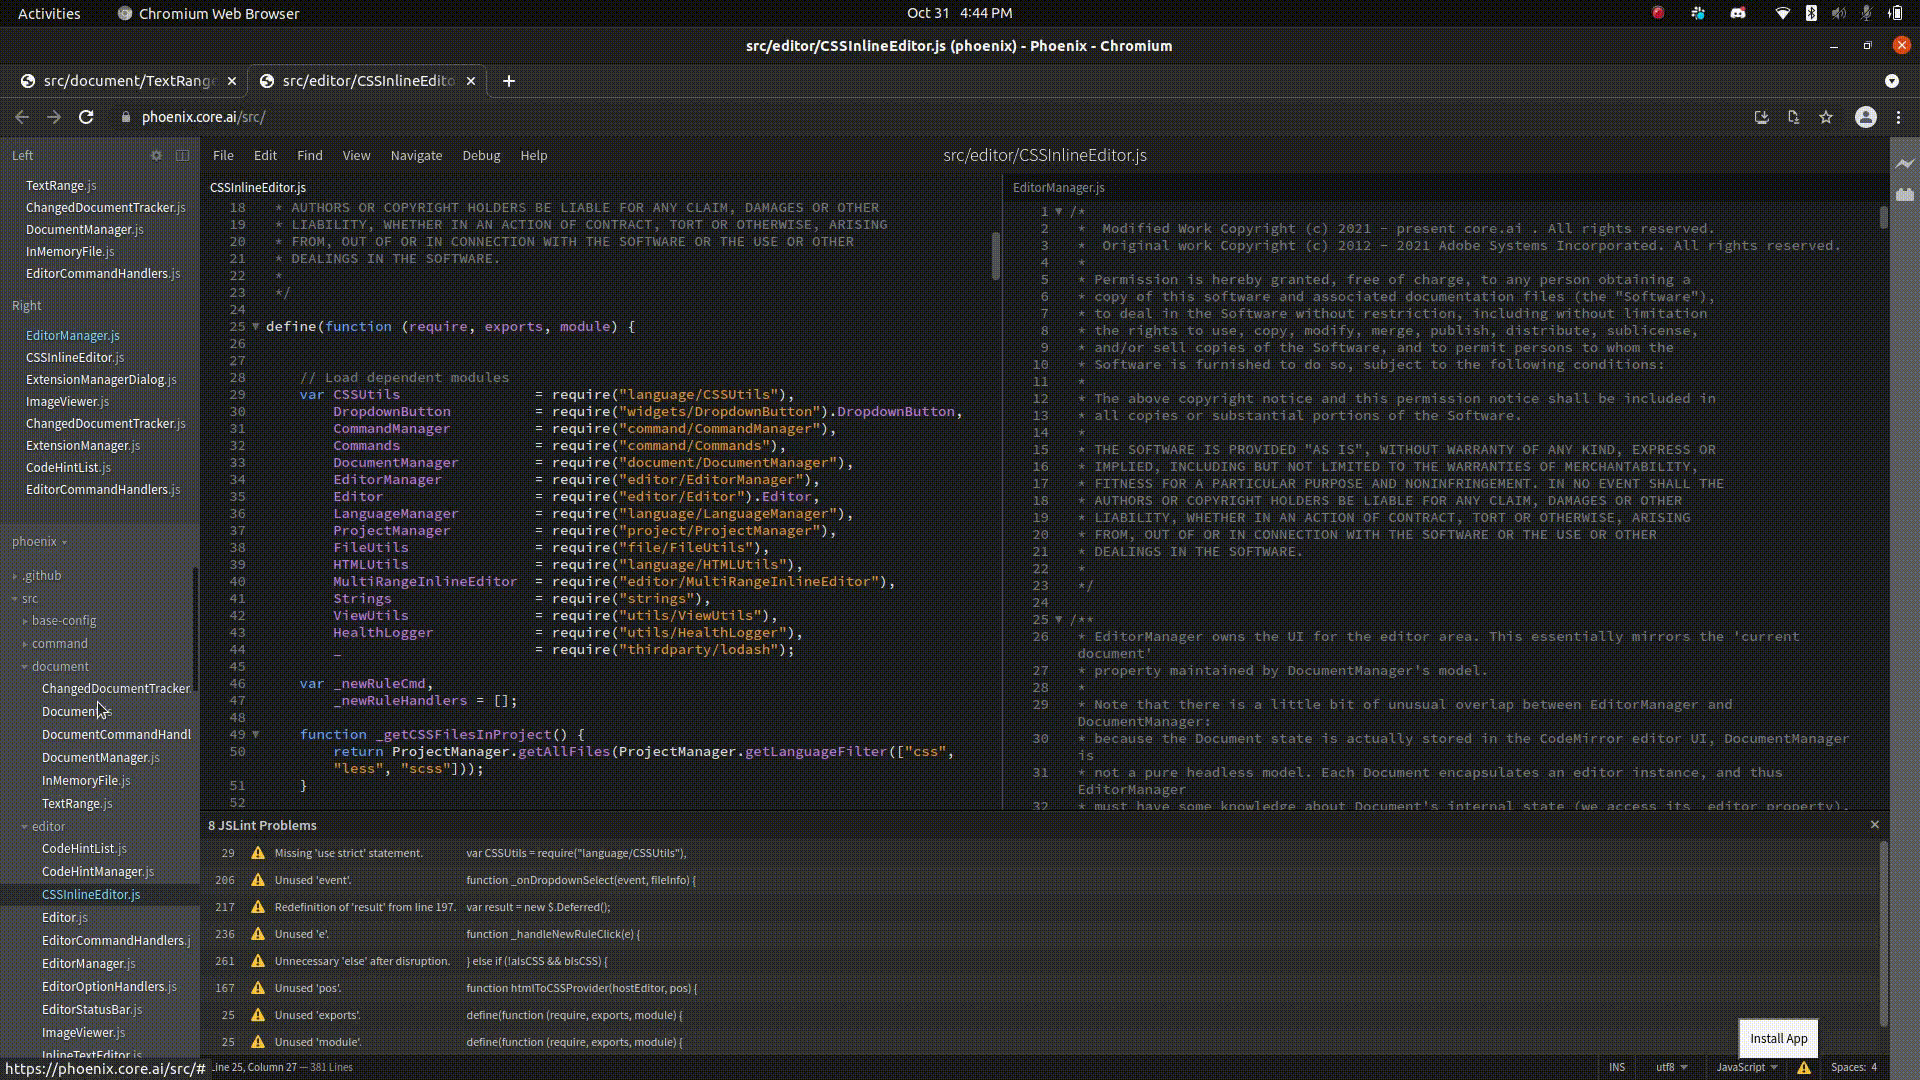
Task: Click the save page download icon
Action: (1793, 117)
